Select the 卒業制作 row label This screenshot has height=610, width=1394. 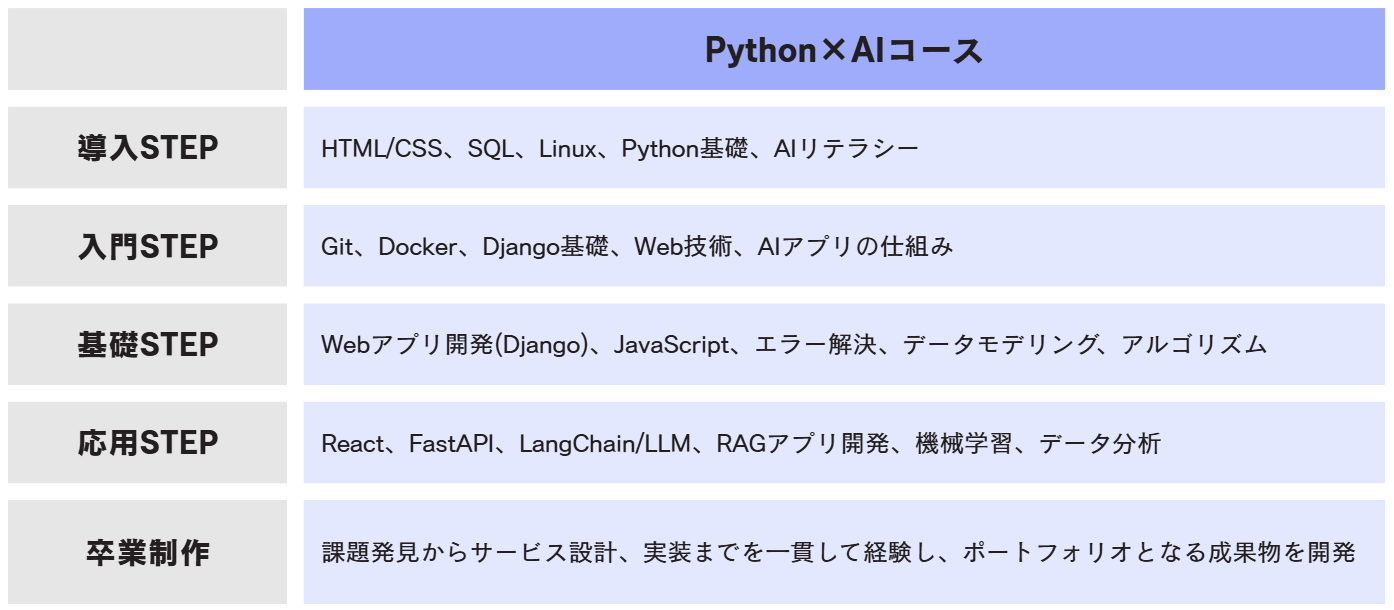click(147, 552)
